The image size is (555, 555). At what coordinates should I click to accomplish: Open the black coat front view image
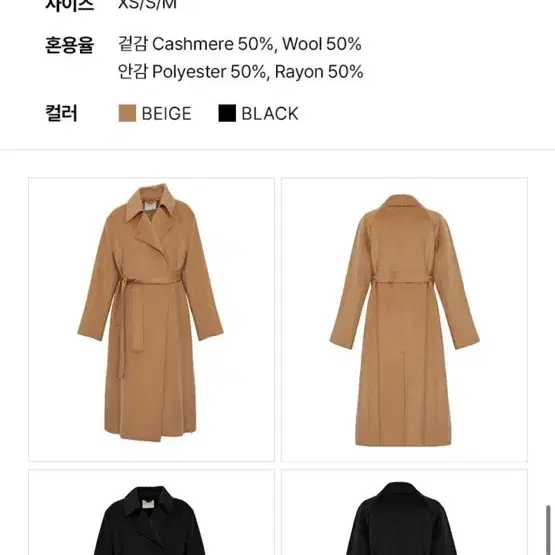[x=151, y=512]
